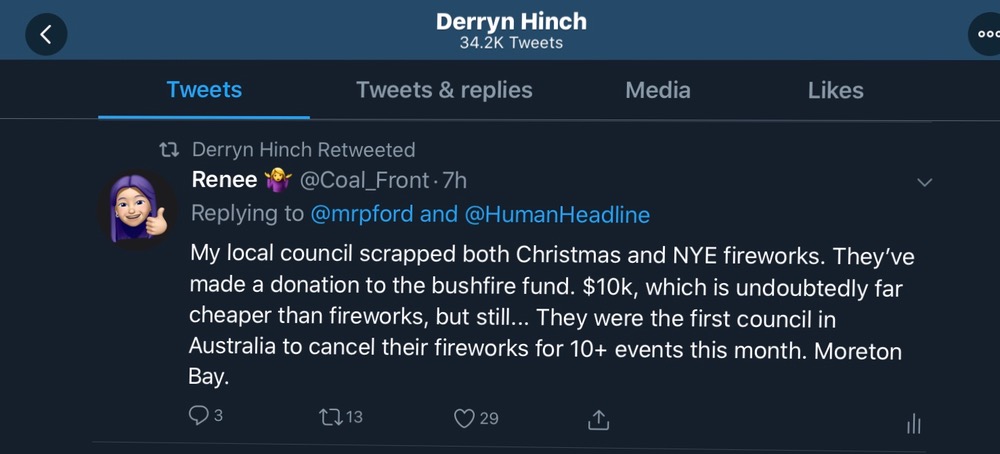This screenshot has height=454, width=1000.
Task: Select the Likes tab
Action: pyautogui.click(x=835, y=90)
